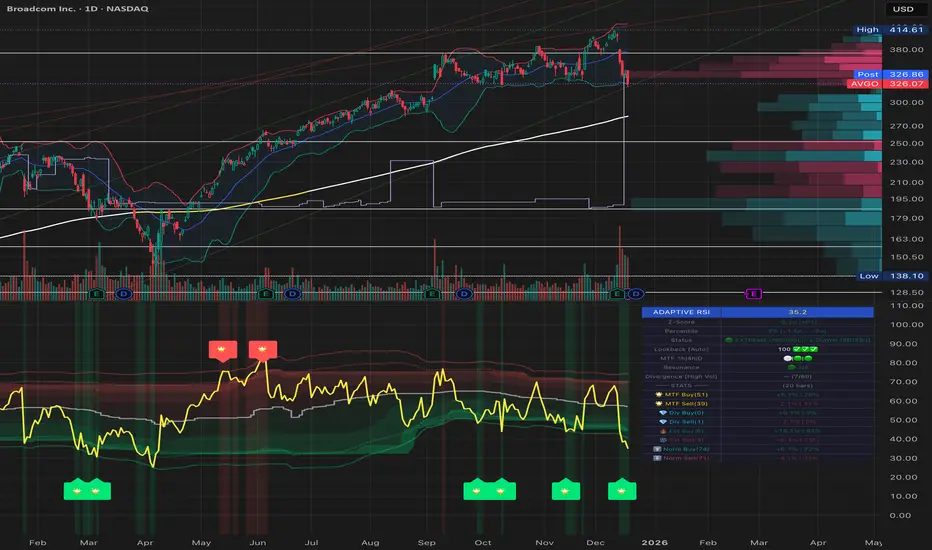Screen dimensions: 932x550
Task: Click the STATS section heading
Action: [x=681, y=385]
